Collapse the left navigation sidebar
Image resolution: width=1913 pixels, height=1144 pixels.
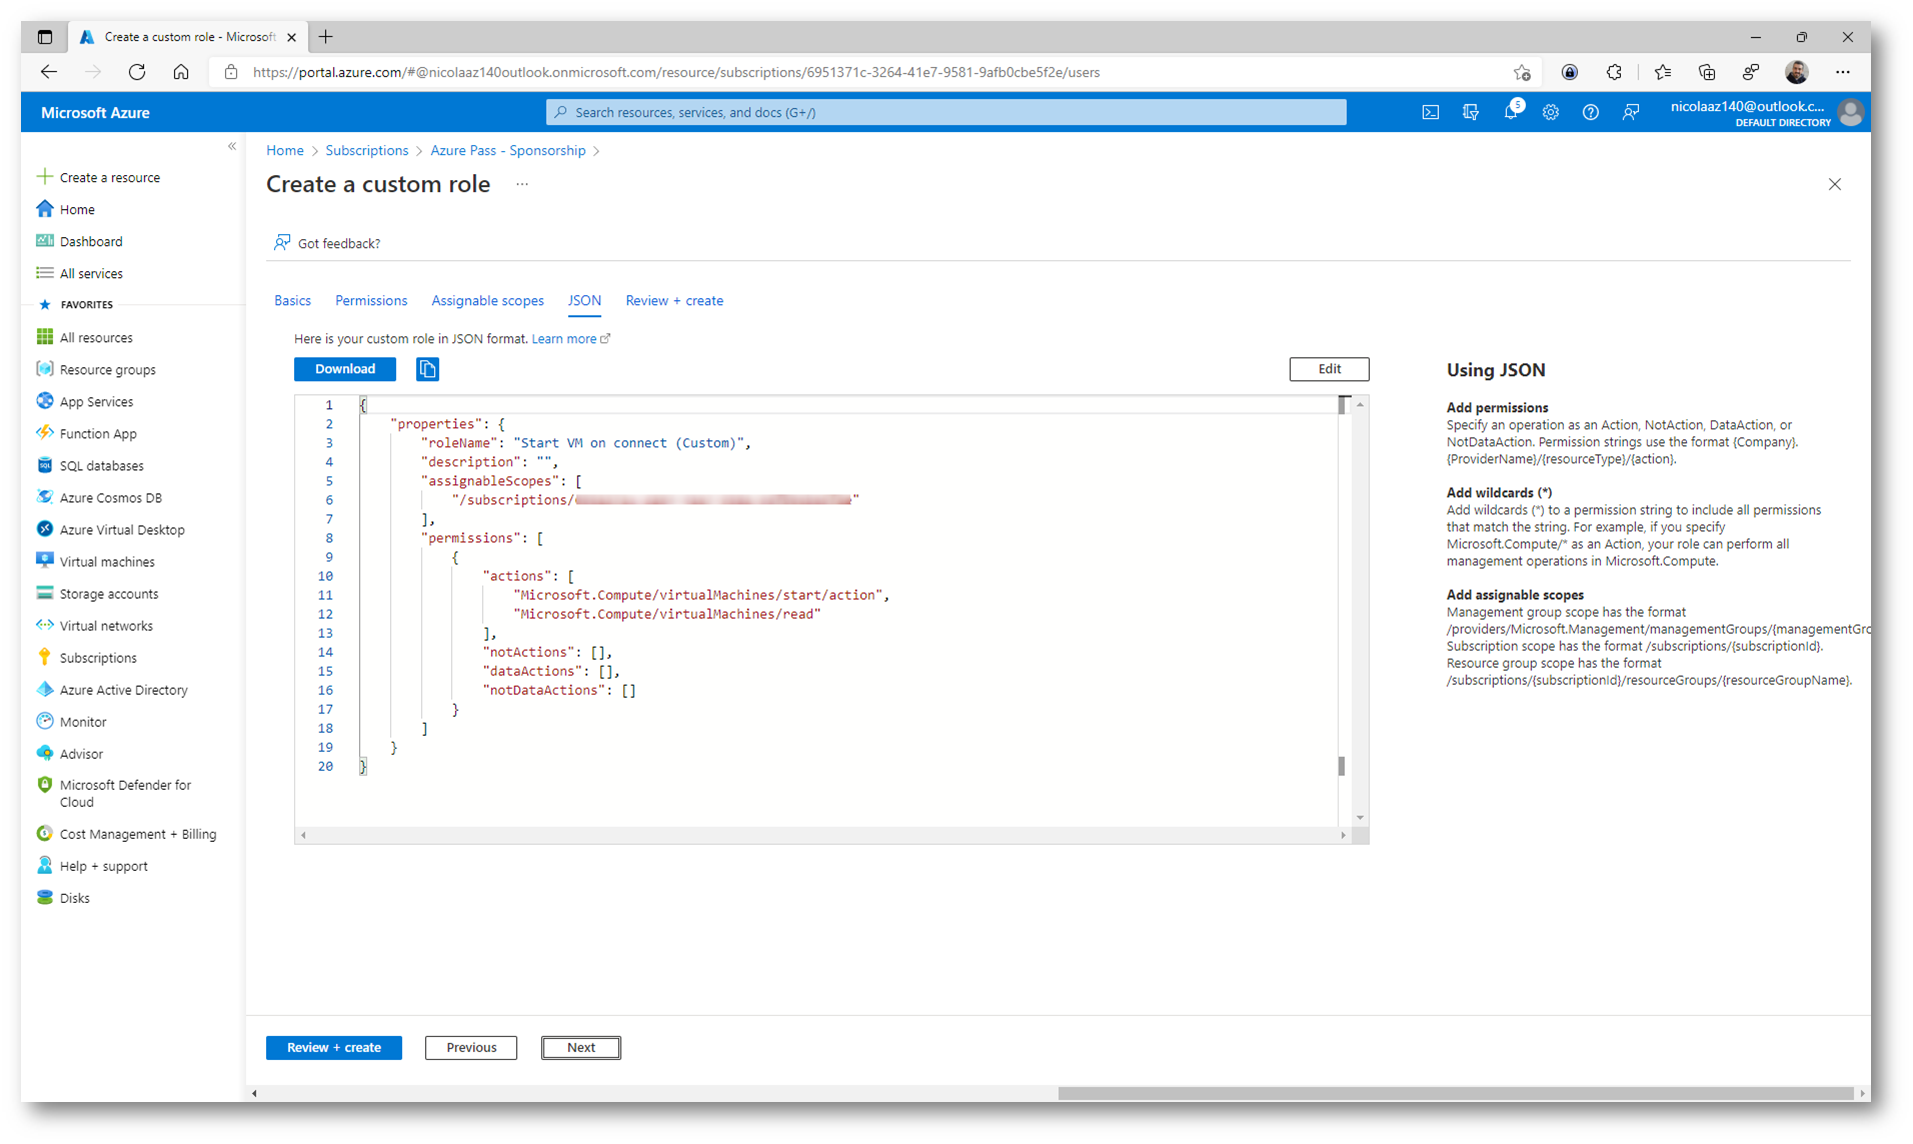pos(232,147)
